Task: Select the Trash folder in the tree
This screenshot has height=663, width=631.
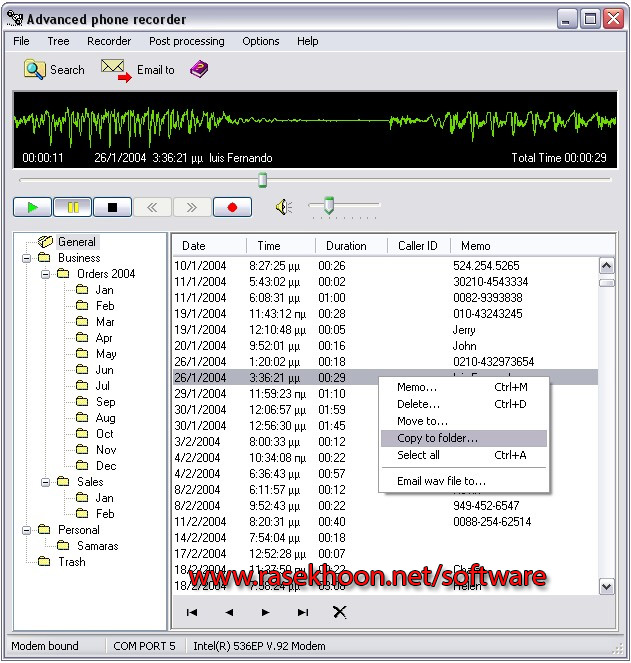Action: [x=62, y=562]
